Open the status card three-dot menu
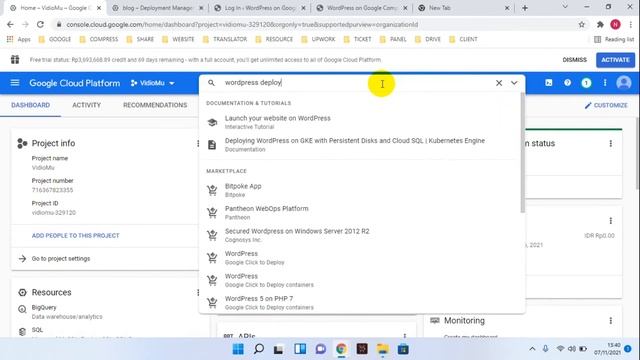Viewport: 640px width, 360px height. point(611,143)
